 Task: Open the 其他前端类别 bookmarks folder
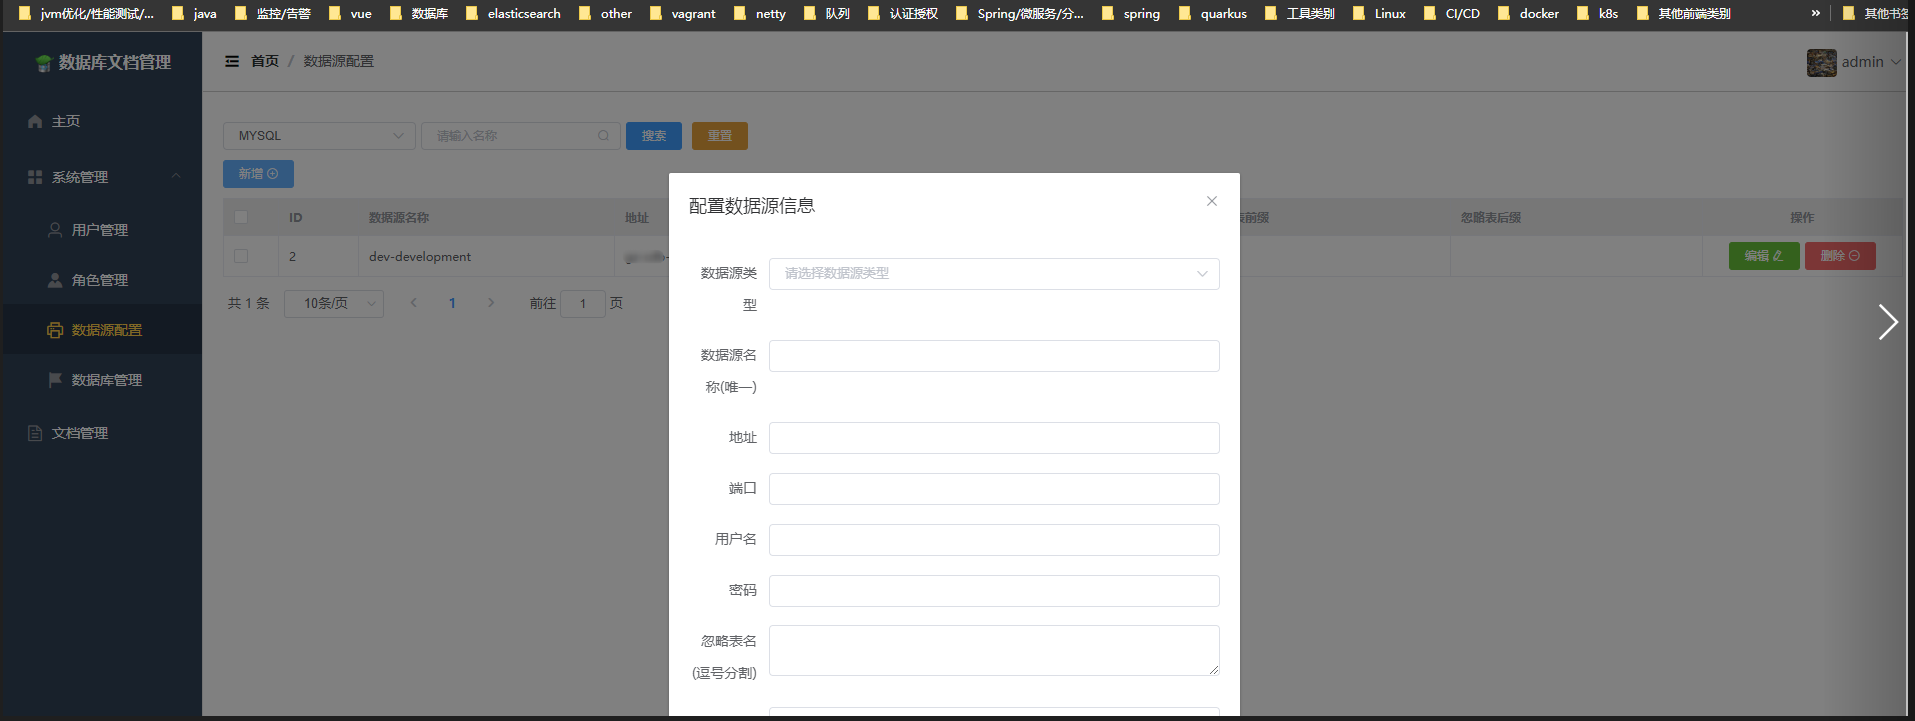point(1683,13)
